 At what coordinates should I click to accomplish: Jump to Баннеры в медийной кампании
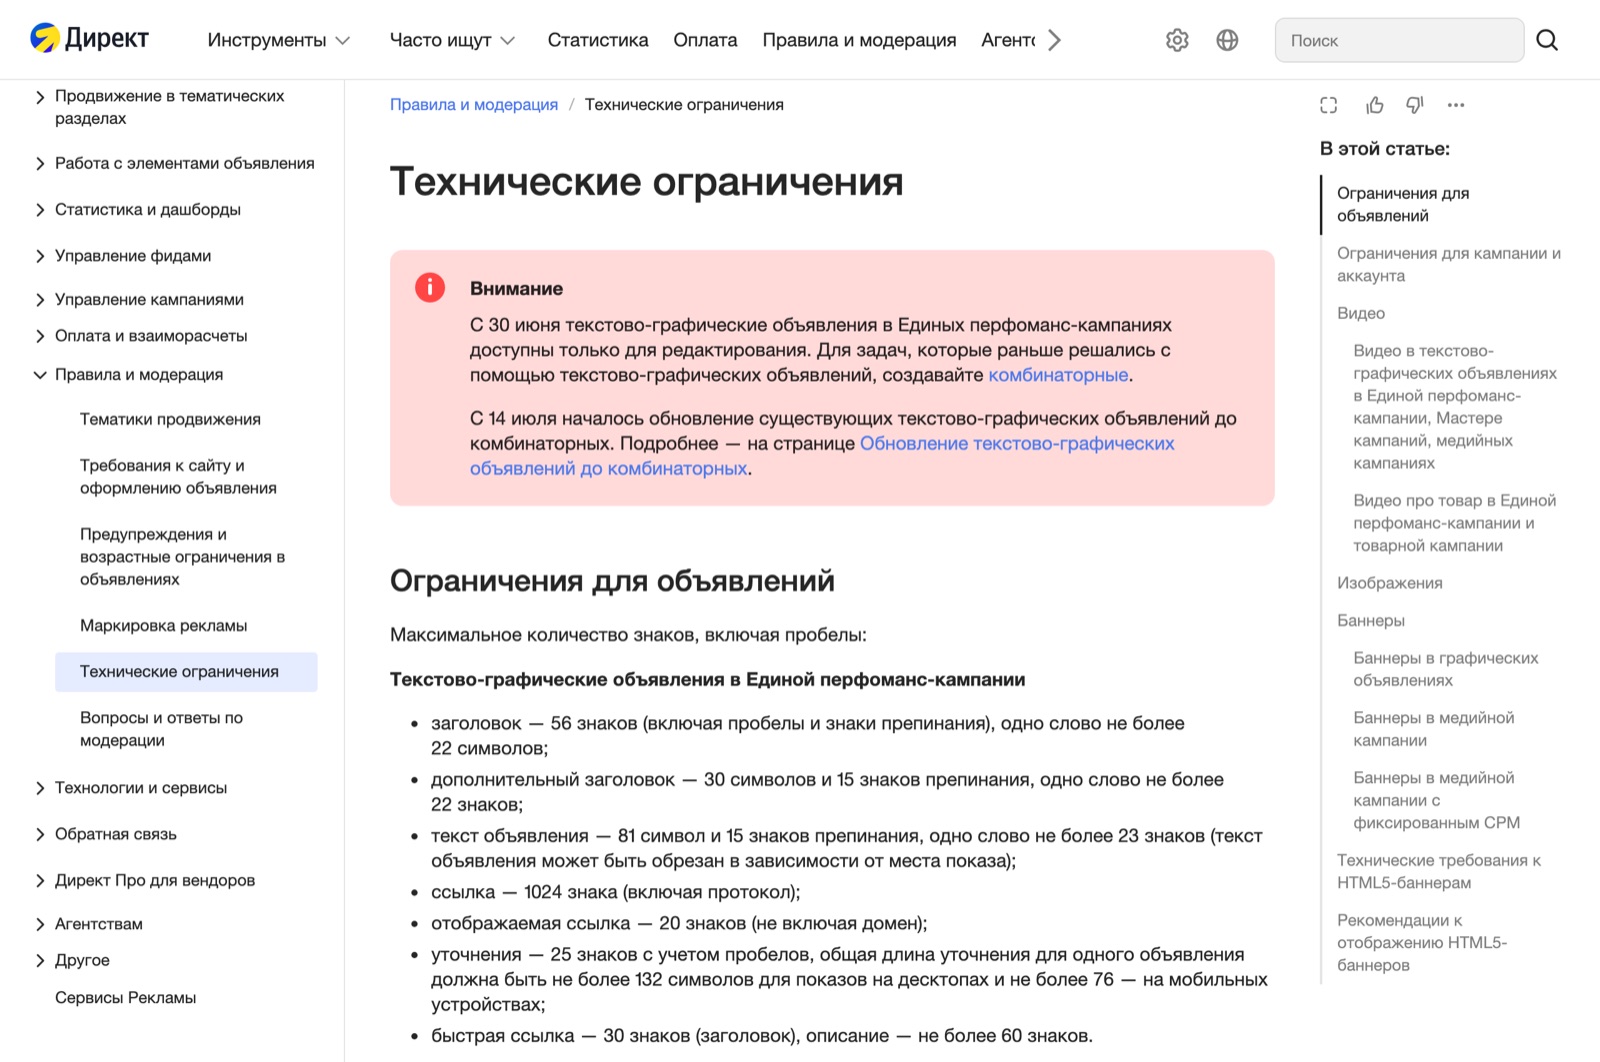pyautogui.click(x=1433, y=729)
